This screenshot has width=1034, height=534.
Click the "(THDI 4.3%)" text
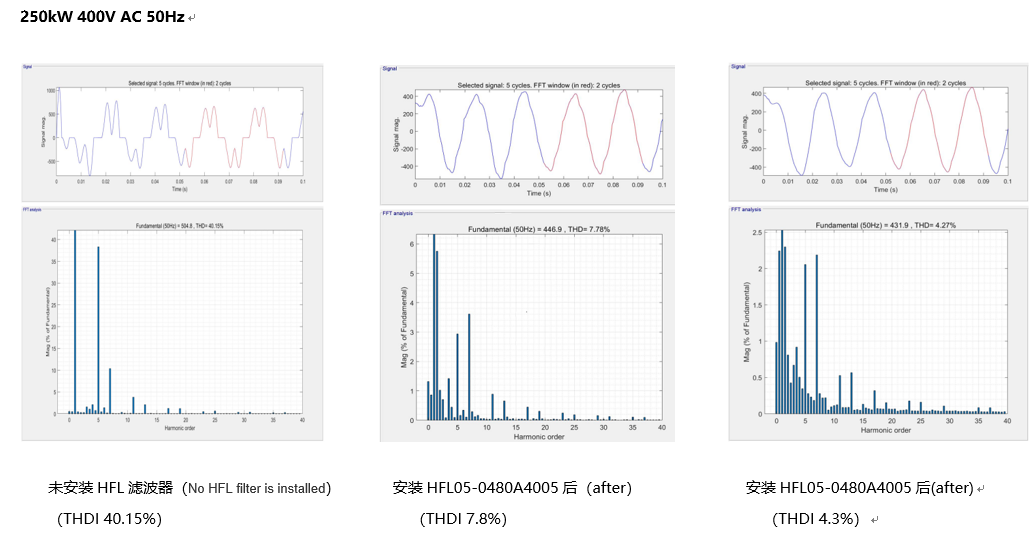(815, 519)
